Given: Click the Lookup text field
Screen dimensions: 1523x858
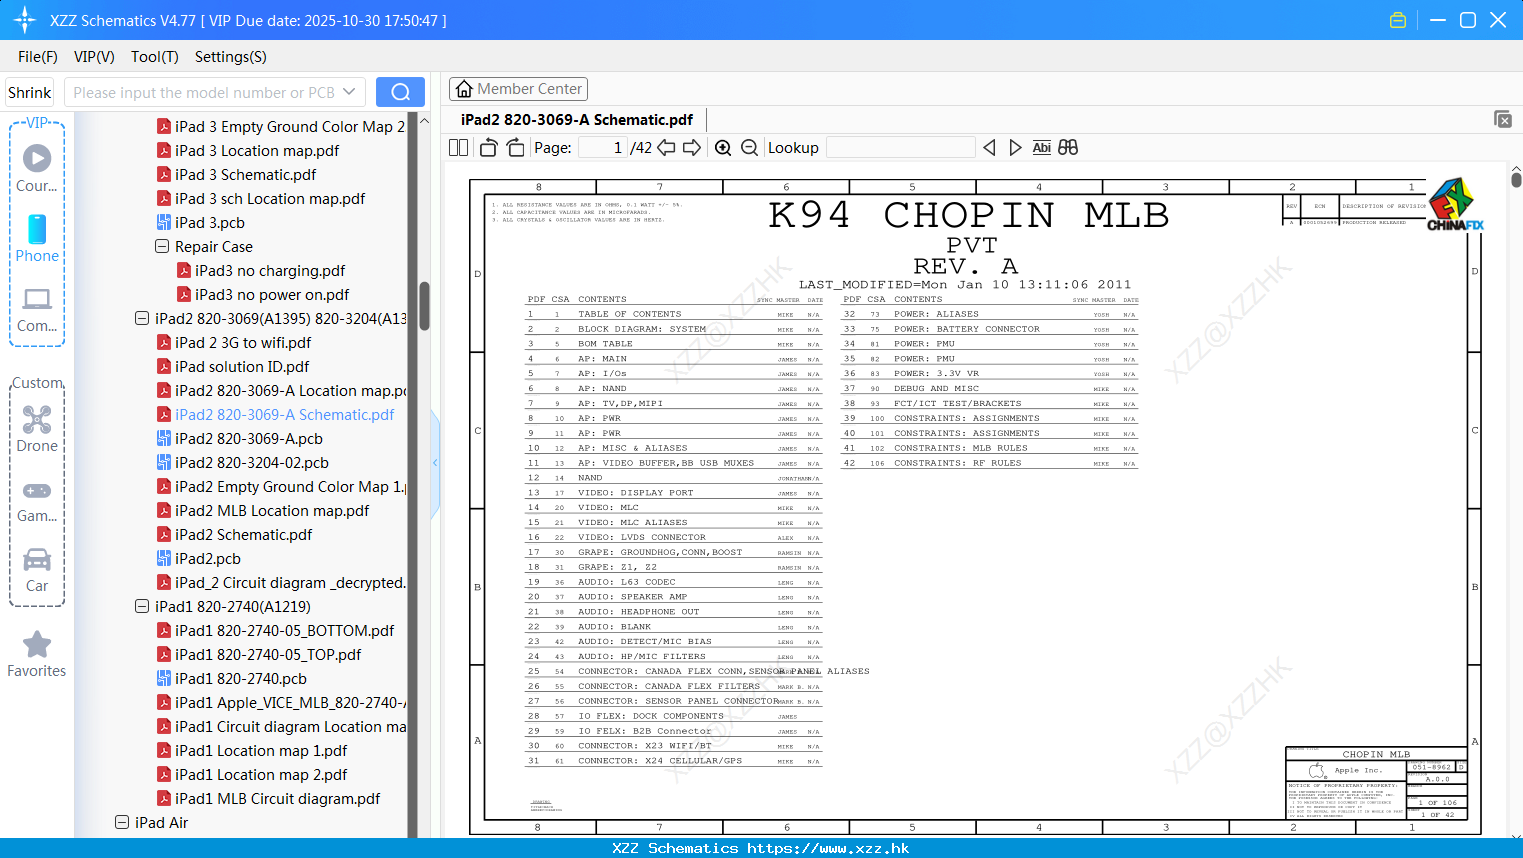Looking at the screenshot, I should tap(901, 148).
